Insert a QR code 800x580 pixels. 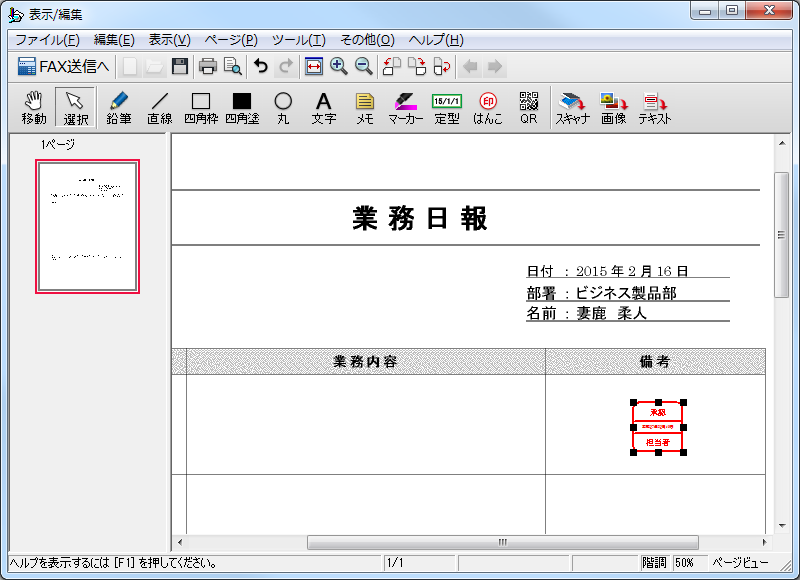[x=529, y=108]
